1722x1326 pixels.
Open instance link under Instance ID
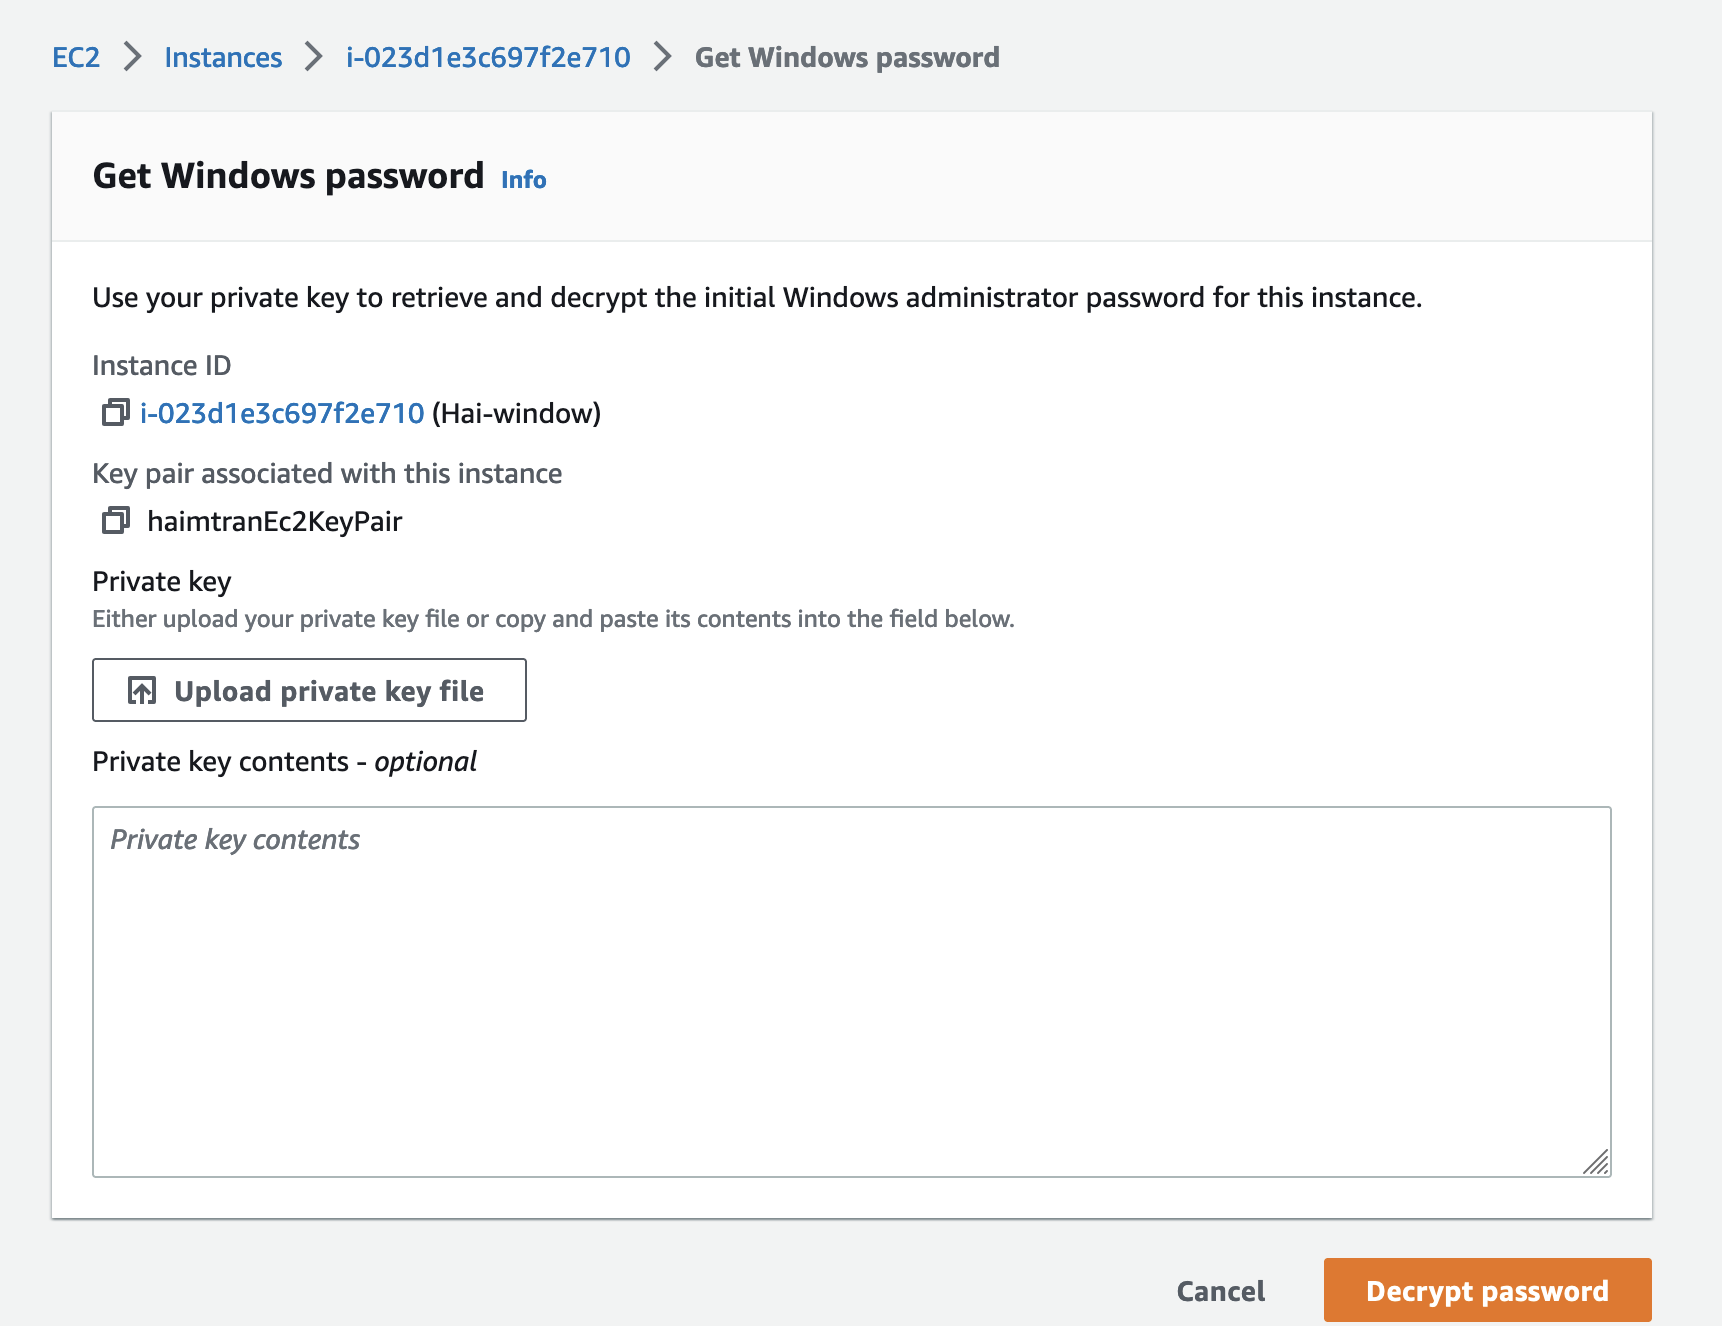pos(282,413)
